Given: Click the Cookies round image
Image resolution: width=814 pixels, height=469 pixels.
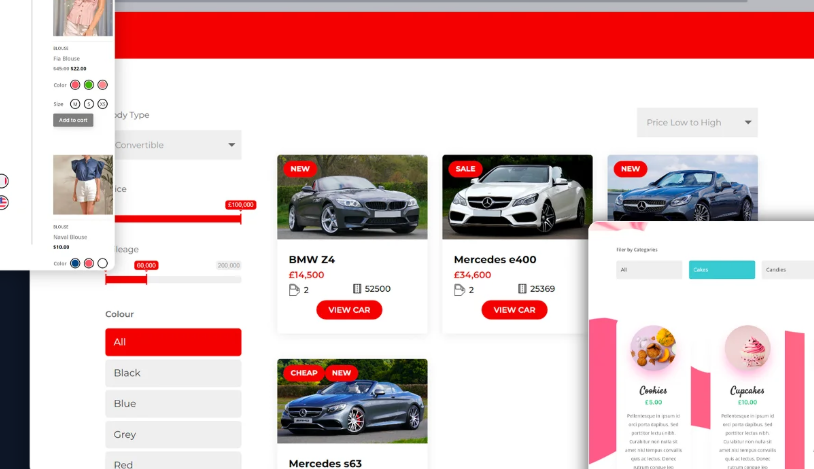Looking at the screenshot, I should click(x=653, y=348).
